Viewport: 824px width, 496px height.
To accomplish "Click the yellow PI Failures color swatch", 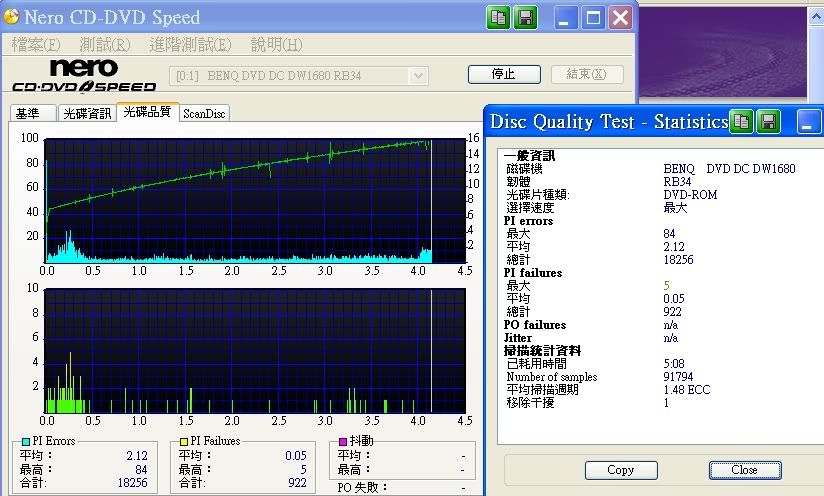I will [183, 441].
